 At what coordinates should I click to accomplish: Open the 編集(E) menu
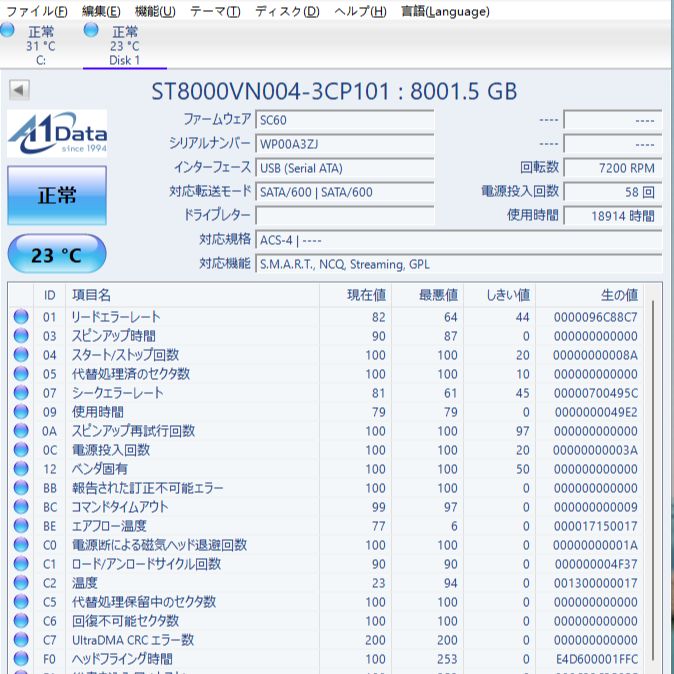tap(101, 11)
